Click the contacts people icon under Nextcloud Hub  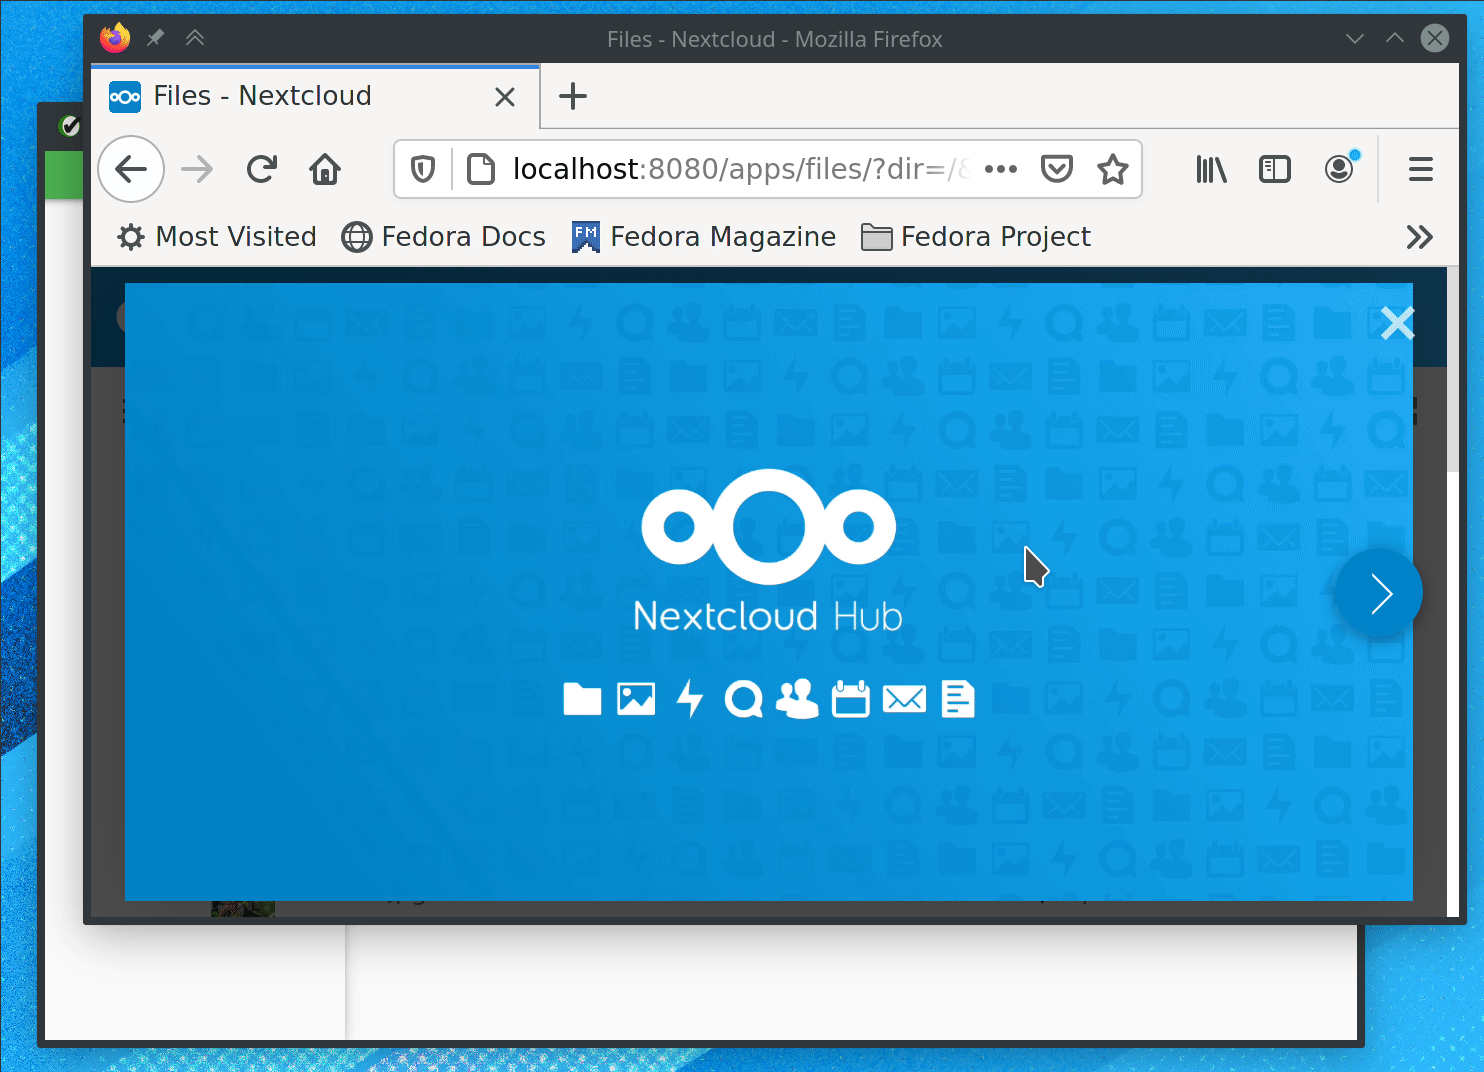(797, 699)
